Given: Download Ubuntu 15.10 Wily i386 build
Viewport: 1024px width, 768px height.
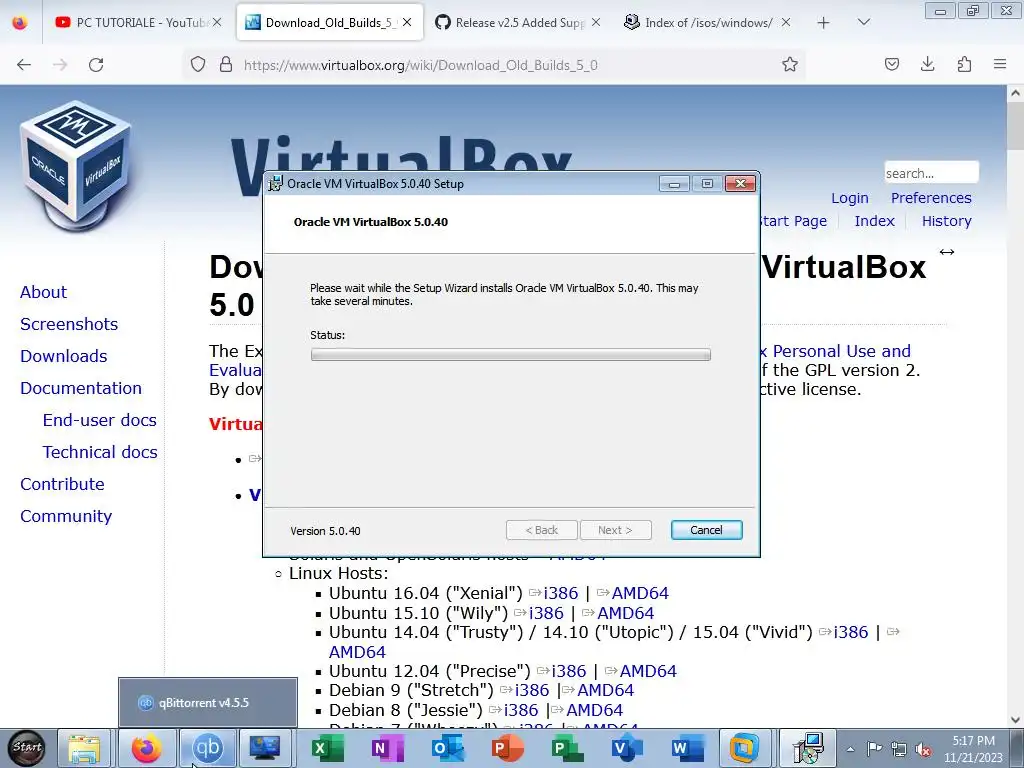Looking at the screenshot, I should [x=546, y=613].
